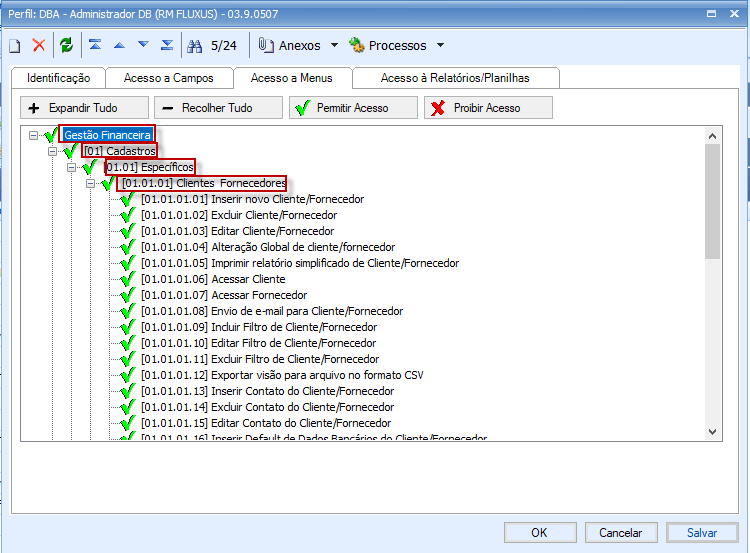Open the Processos dropdown arrow
Image resolution: width=750 pixels, height=553 pixels.
click(x=441, y=45)
